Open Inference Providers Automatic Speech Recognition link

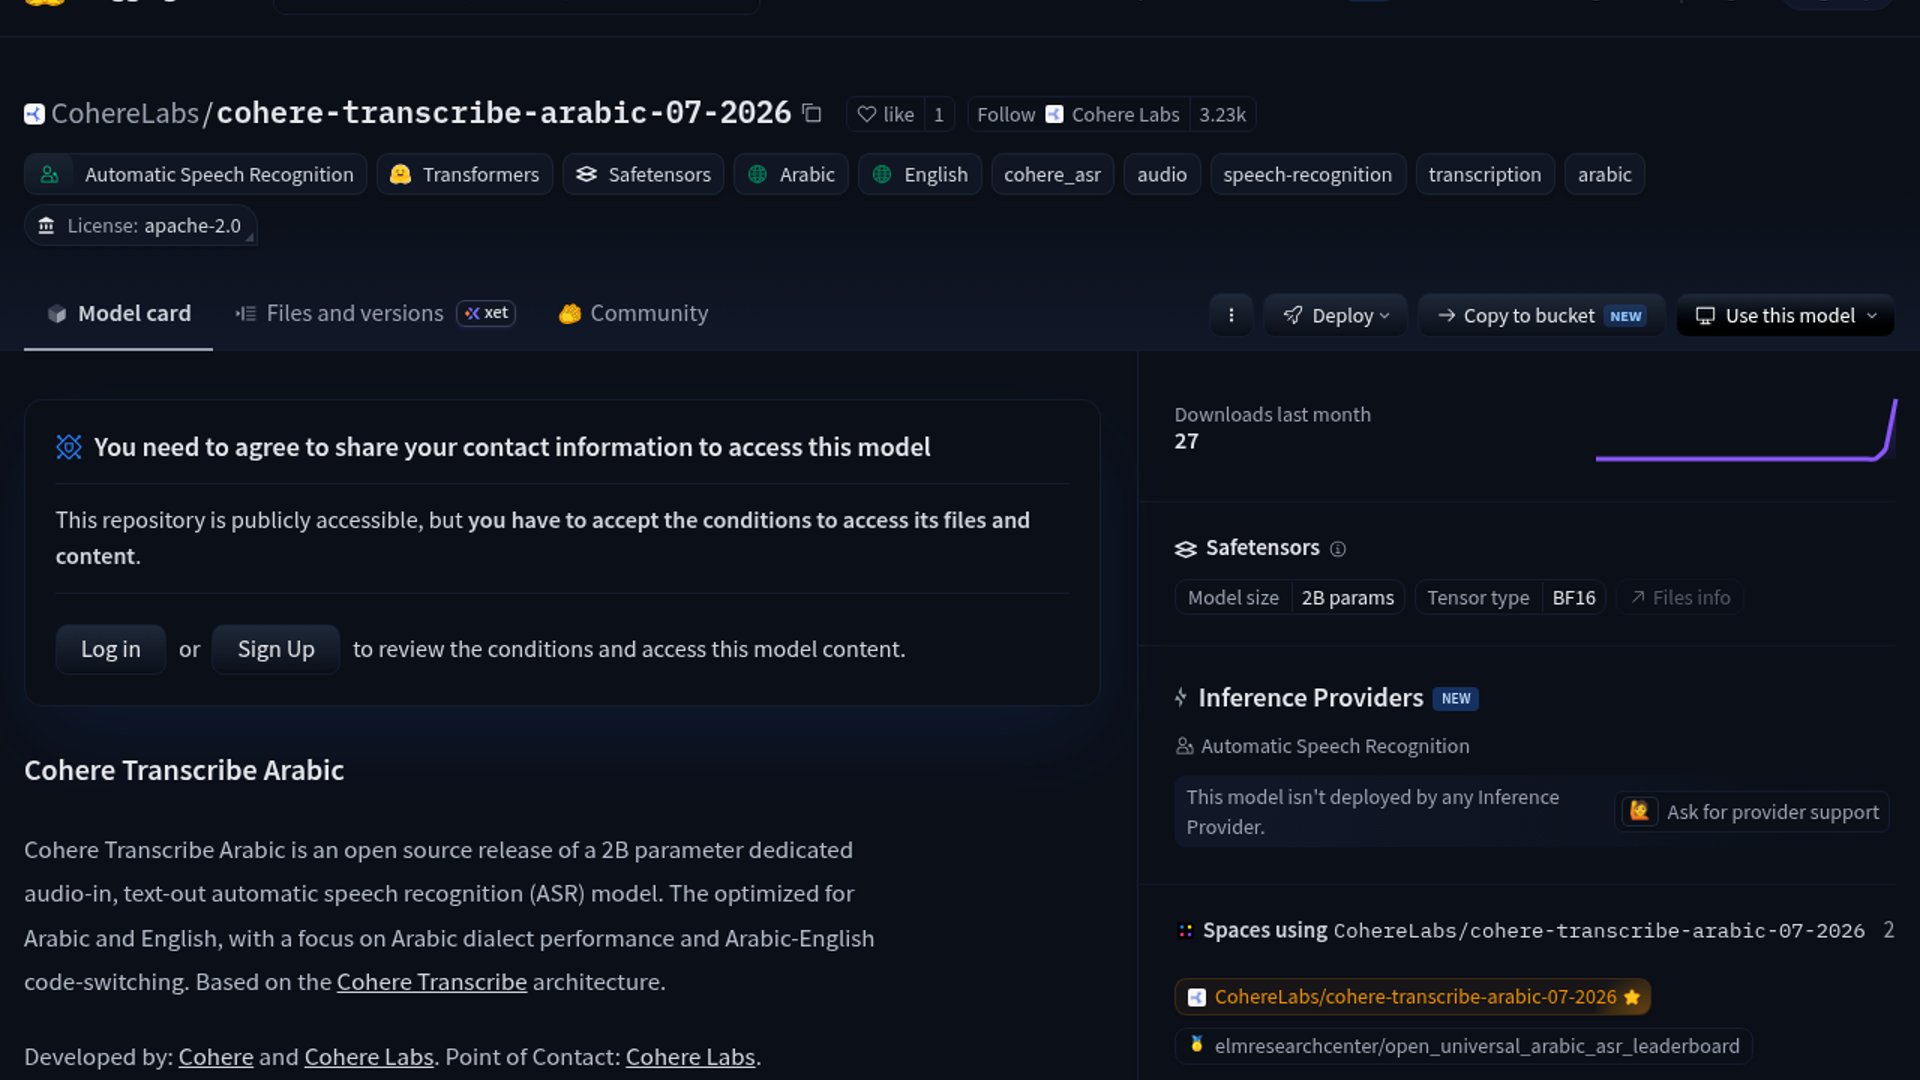[x=1323, y=746]
